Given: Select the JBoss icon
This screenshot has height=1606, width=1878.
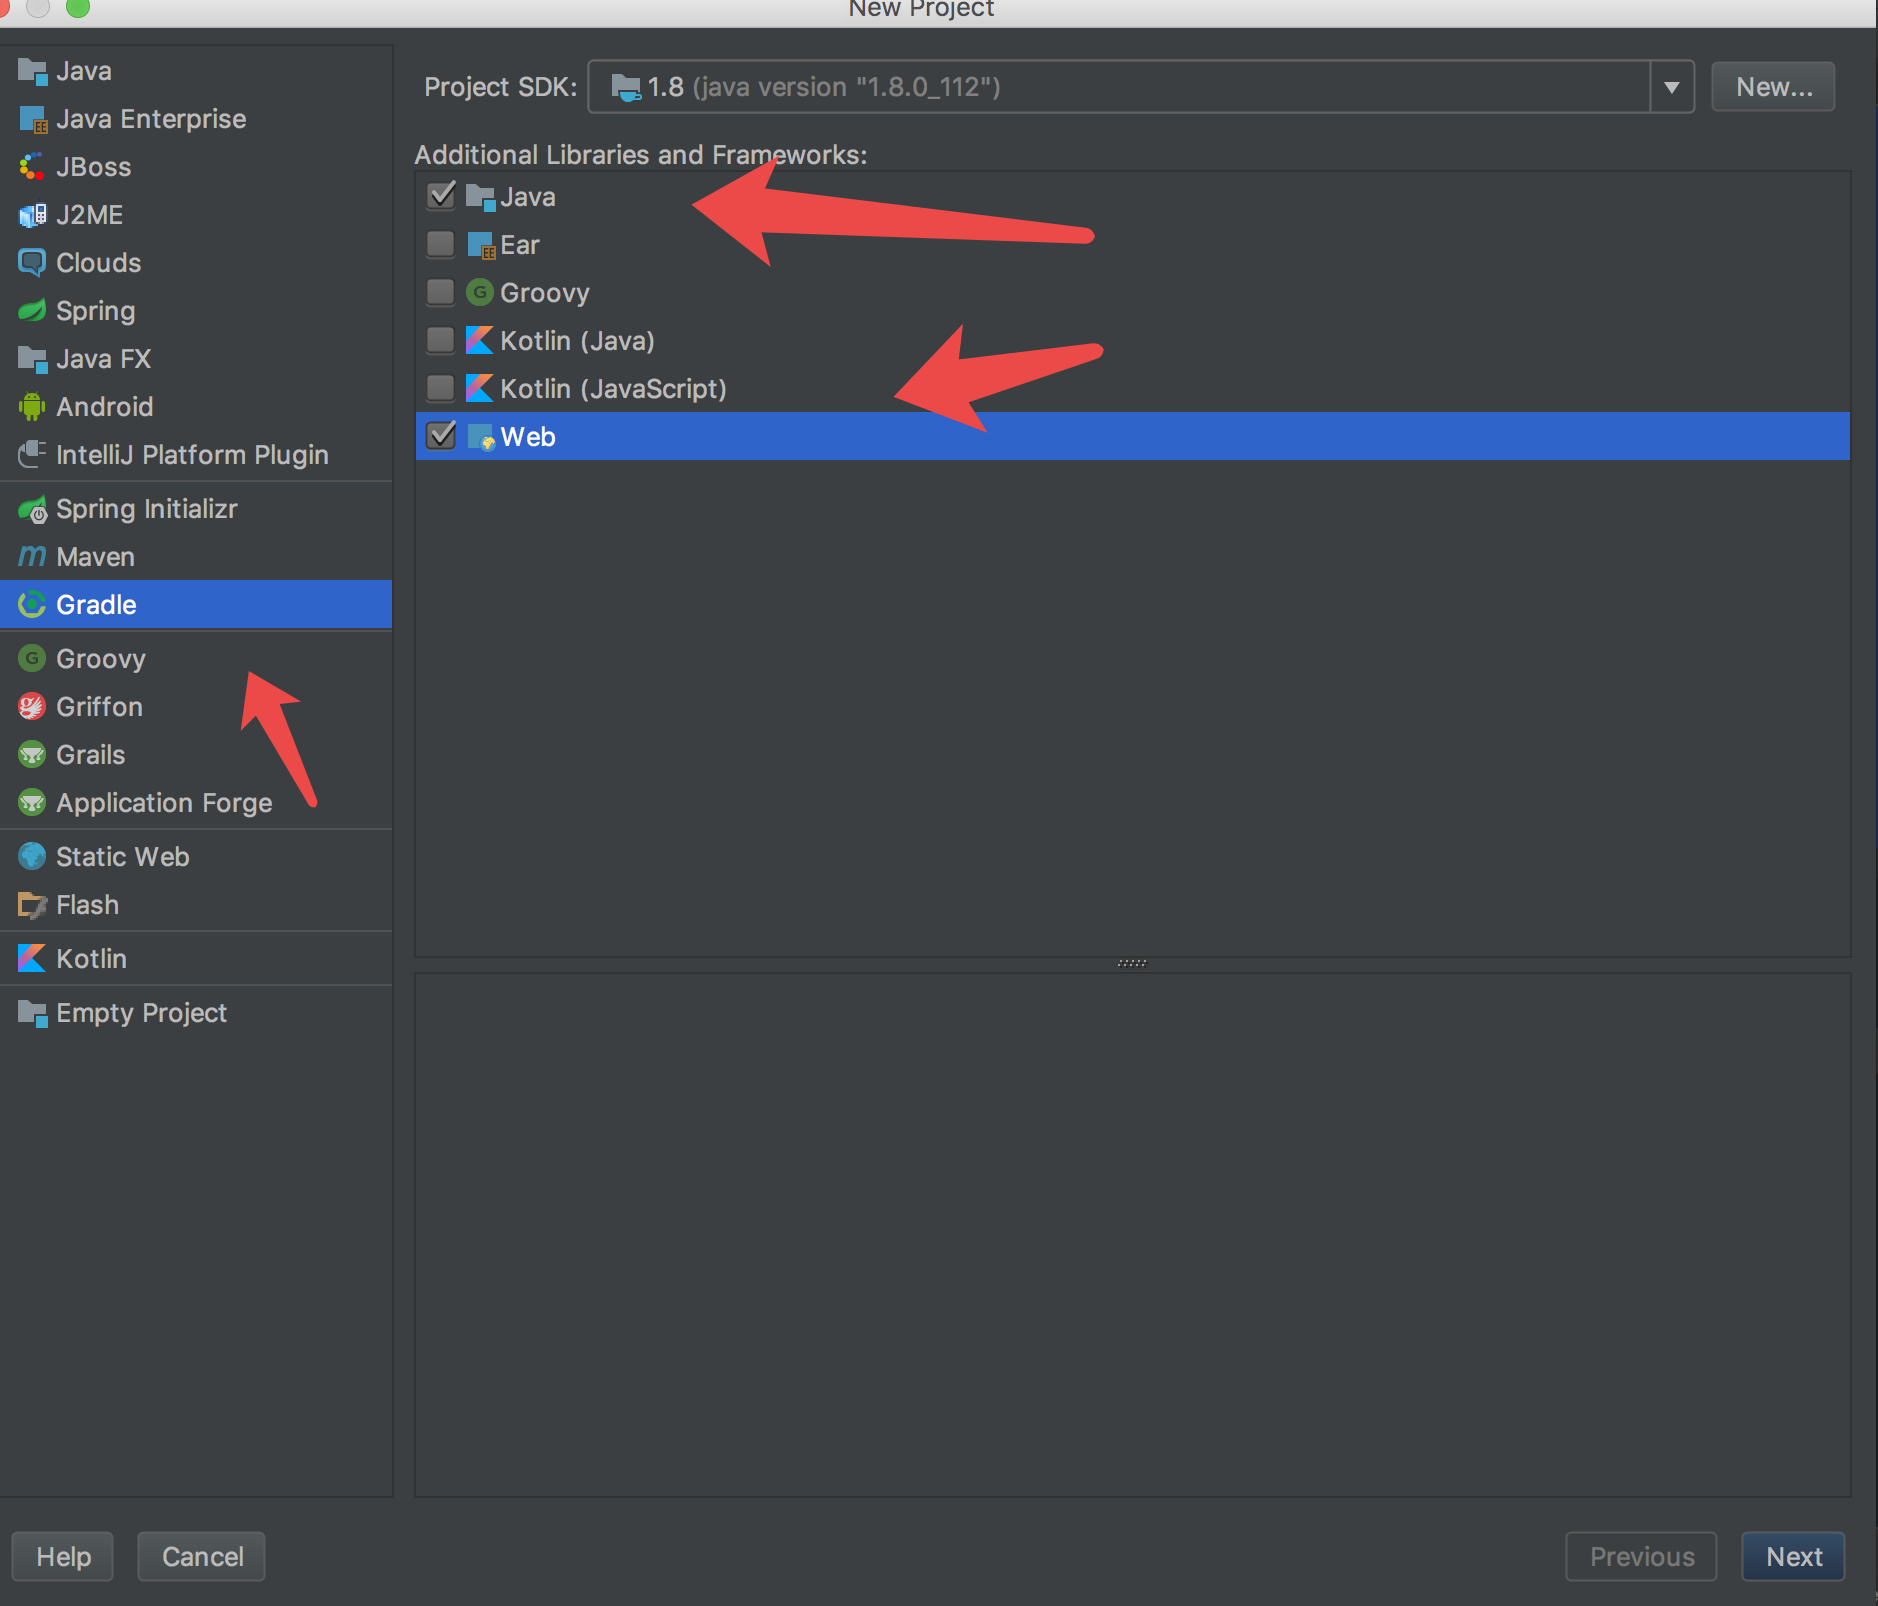Looking at the screenshot, I should [32, 167].
